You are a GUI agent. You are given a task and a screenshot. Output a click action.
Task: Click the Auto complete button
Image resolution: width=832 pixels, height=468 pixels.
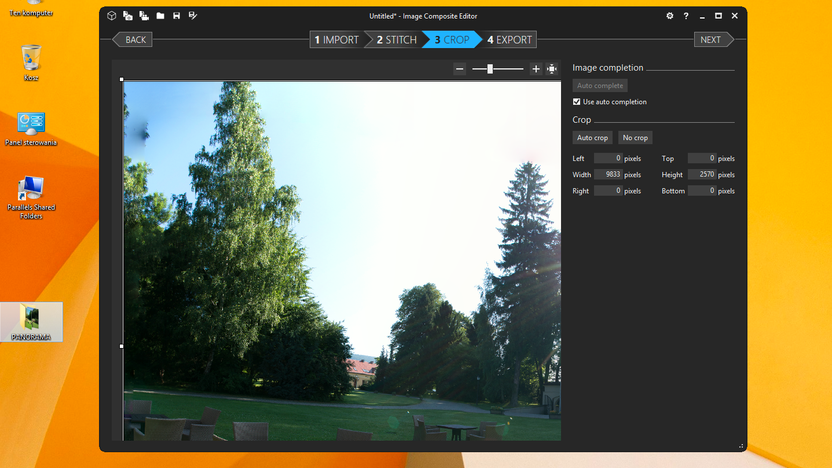coord(600,85)
